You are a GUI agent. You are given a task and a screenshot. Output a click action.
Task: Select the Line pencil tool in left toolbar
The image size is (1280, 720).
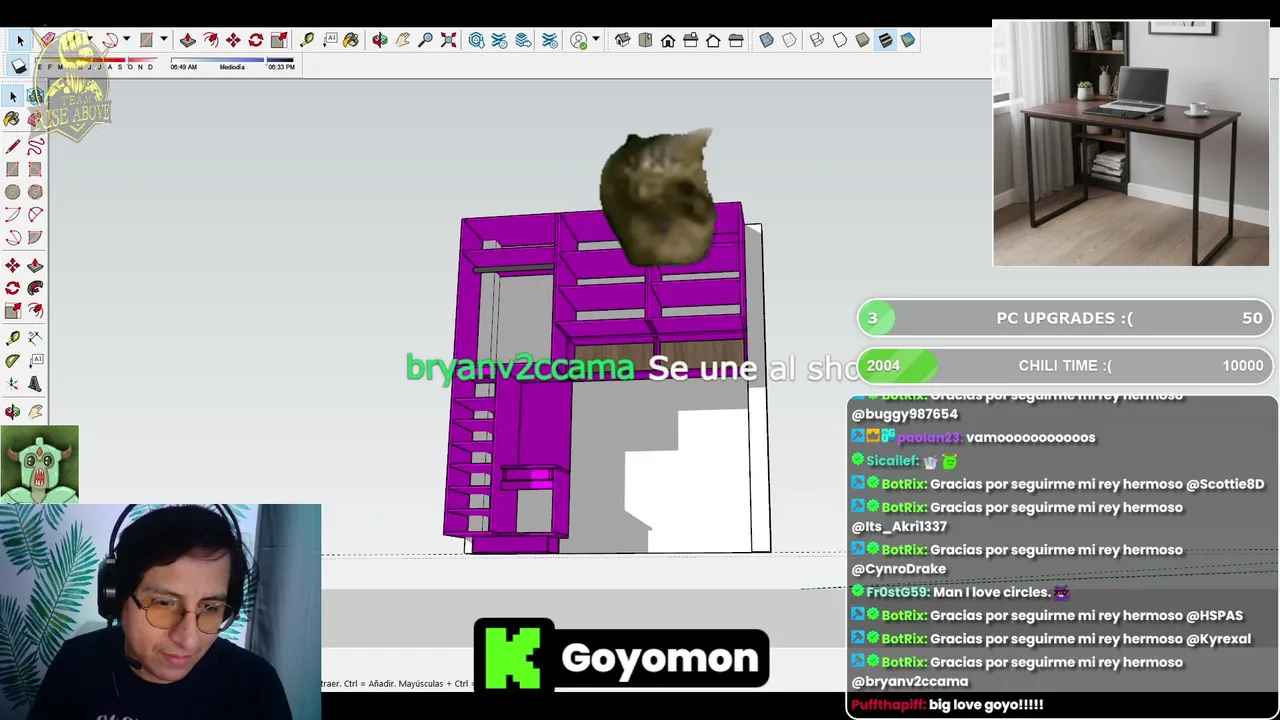click(12, 146)
